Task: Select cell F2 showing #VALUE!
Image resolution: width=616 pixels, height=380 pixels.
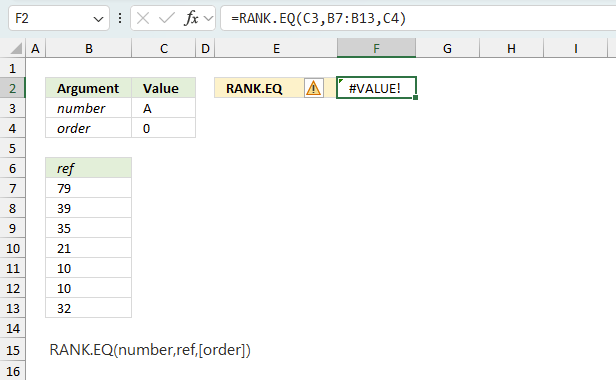Action: (376, 88)
